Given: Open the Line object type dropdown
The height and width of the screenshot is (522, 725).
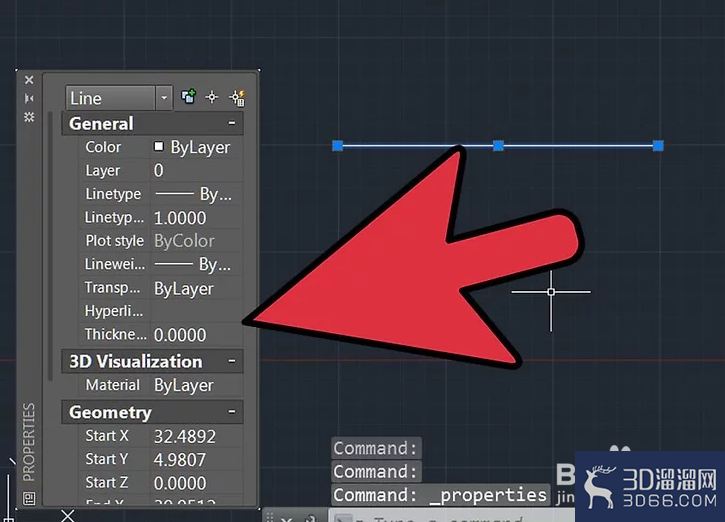Looking at the screenshot, I should 164,98.
